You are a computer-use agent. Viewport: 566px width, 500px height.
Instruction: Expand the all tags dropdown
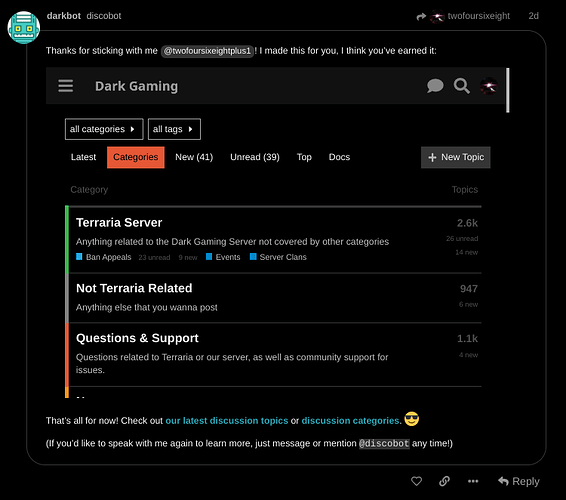pos(174,129)
